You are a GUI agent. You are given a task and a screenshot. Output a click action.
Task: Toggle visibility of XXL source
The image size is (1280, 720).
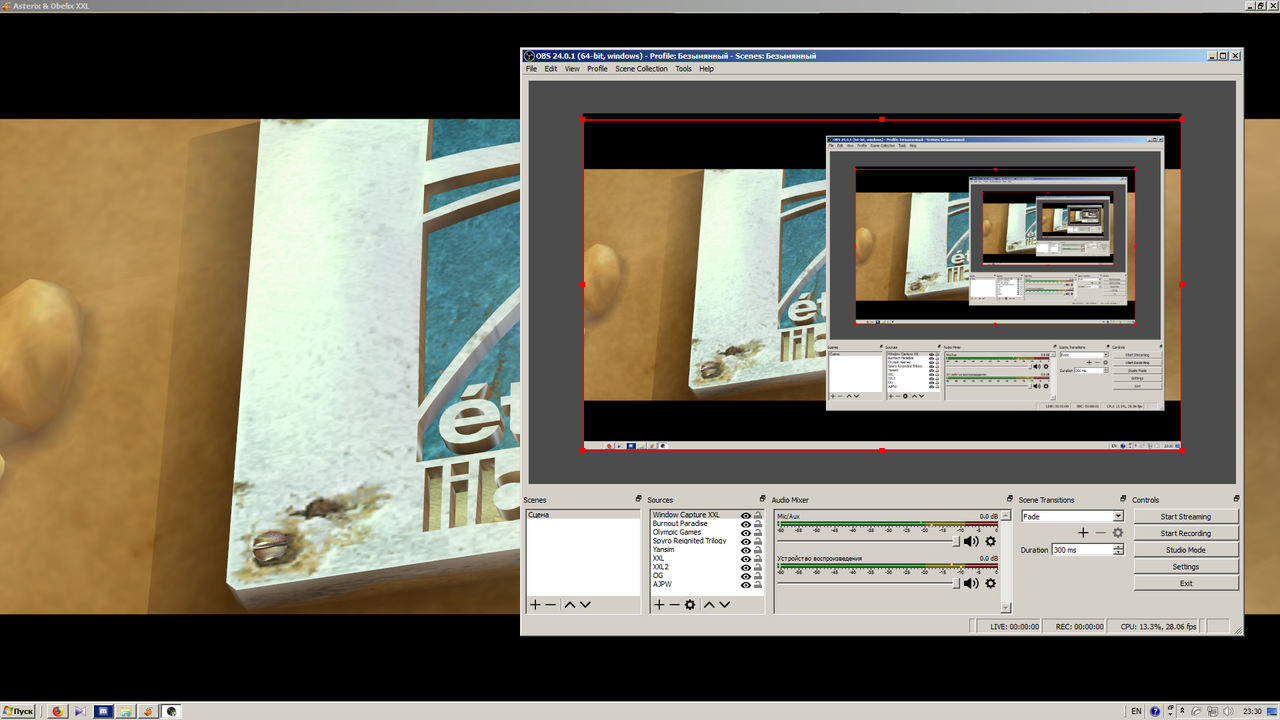tap(746, 559)
